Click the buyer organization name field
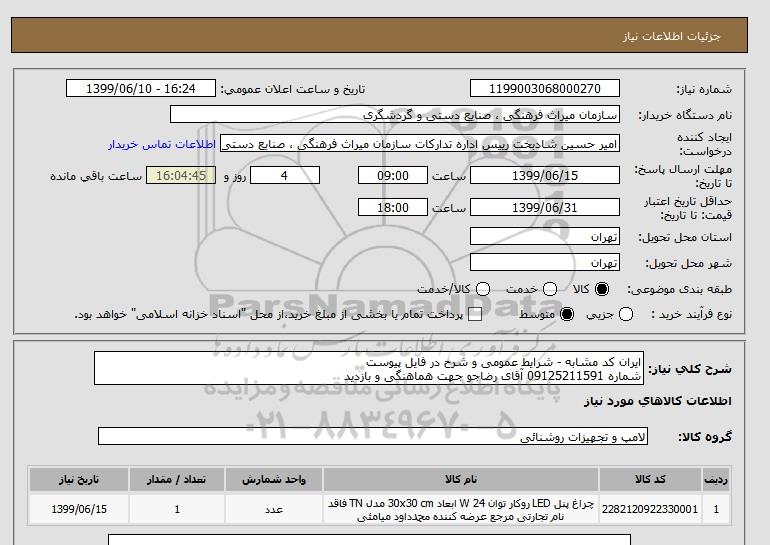The width and height of the screenshot is (770, 545). click(x=395, y=114)
